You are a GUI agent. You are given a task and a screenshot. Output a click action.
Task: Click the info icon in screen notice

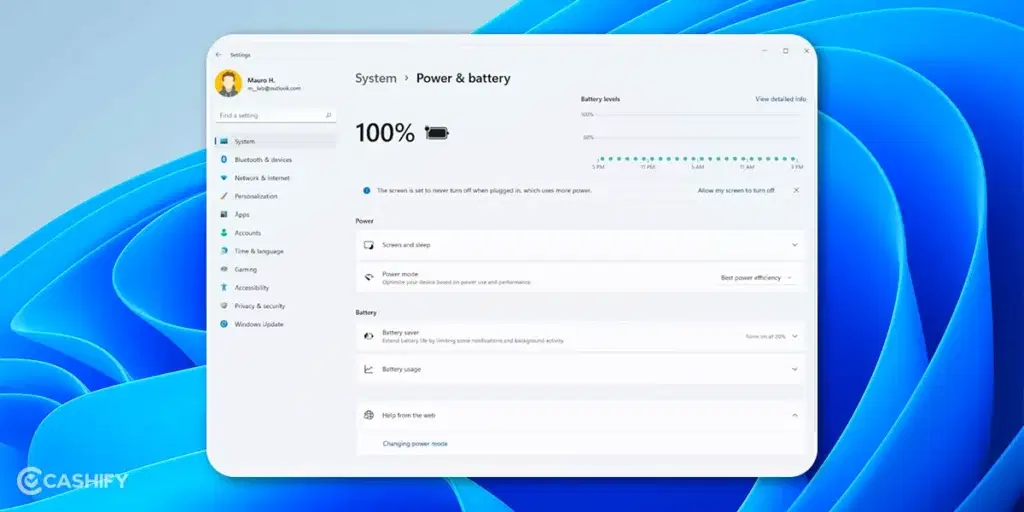point(366,191)
